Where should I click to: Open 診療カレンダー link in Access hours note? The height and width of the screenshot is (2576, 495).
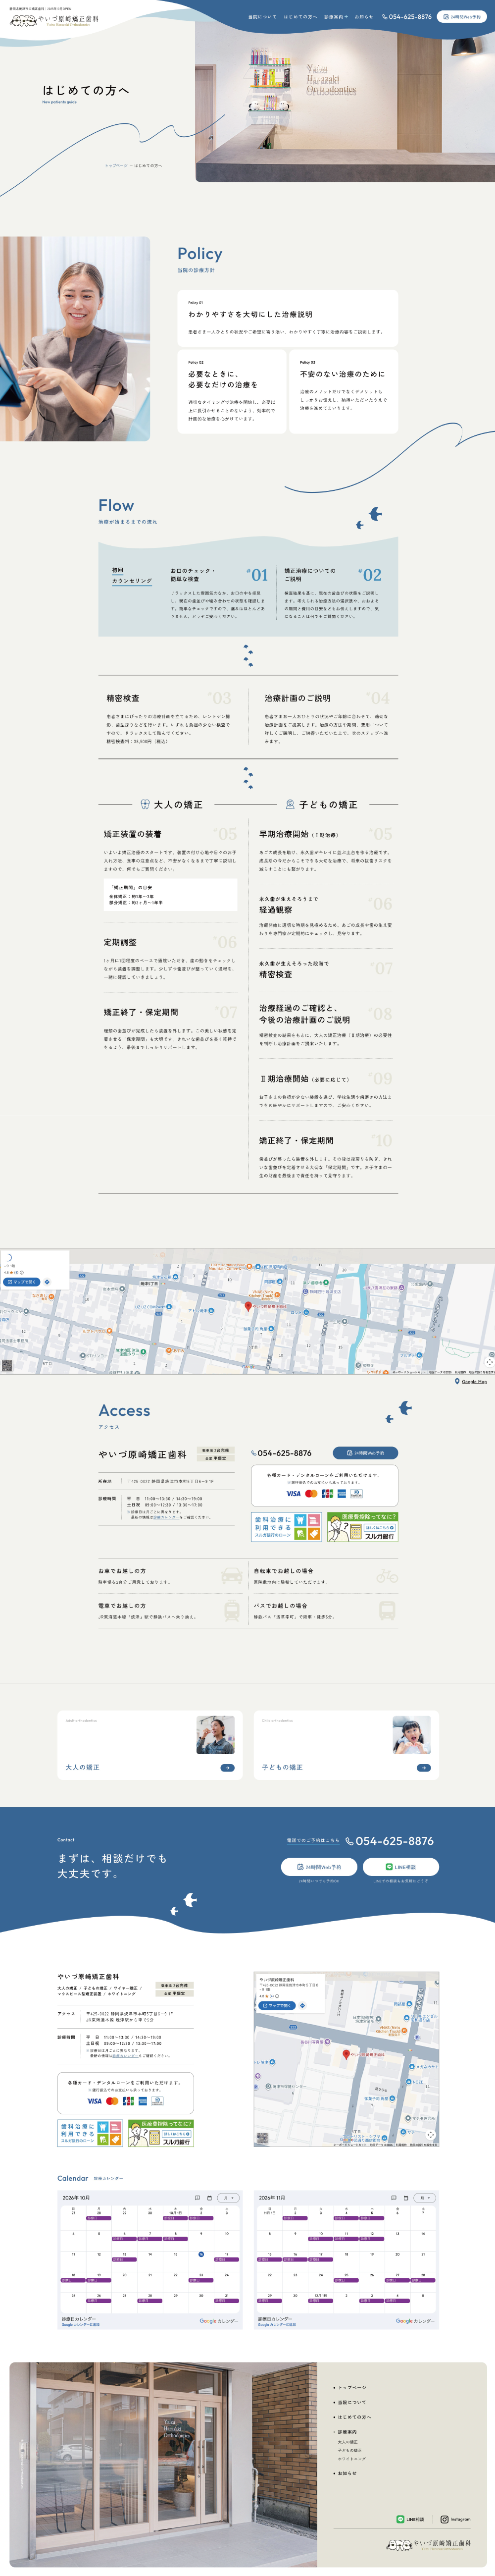tap(166, 1517)
